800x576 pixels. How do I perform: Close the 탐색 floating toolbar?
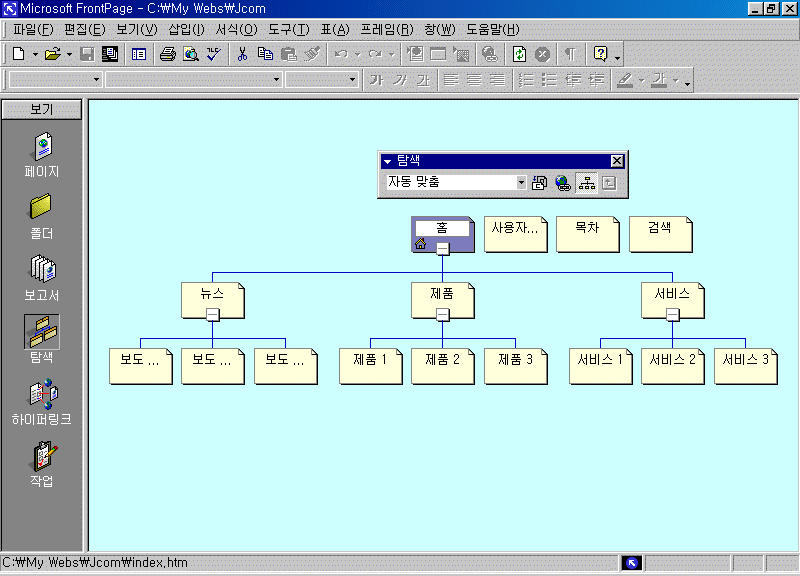pos(617,161)
